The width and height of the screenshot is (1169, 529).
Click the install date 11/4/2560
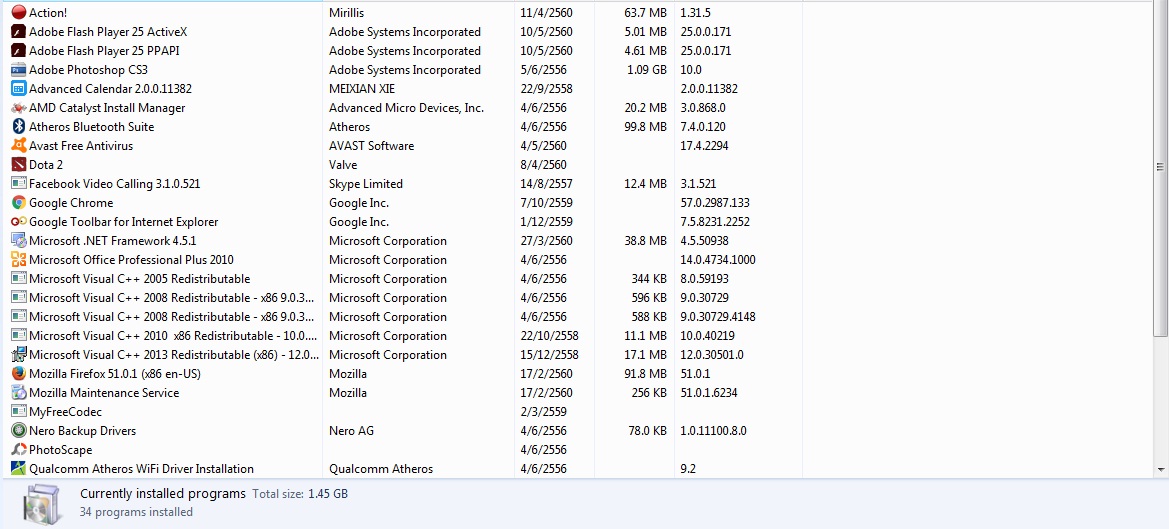(x=546, y=13)
